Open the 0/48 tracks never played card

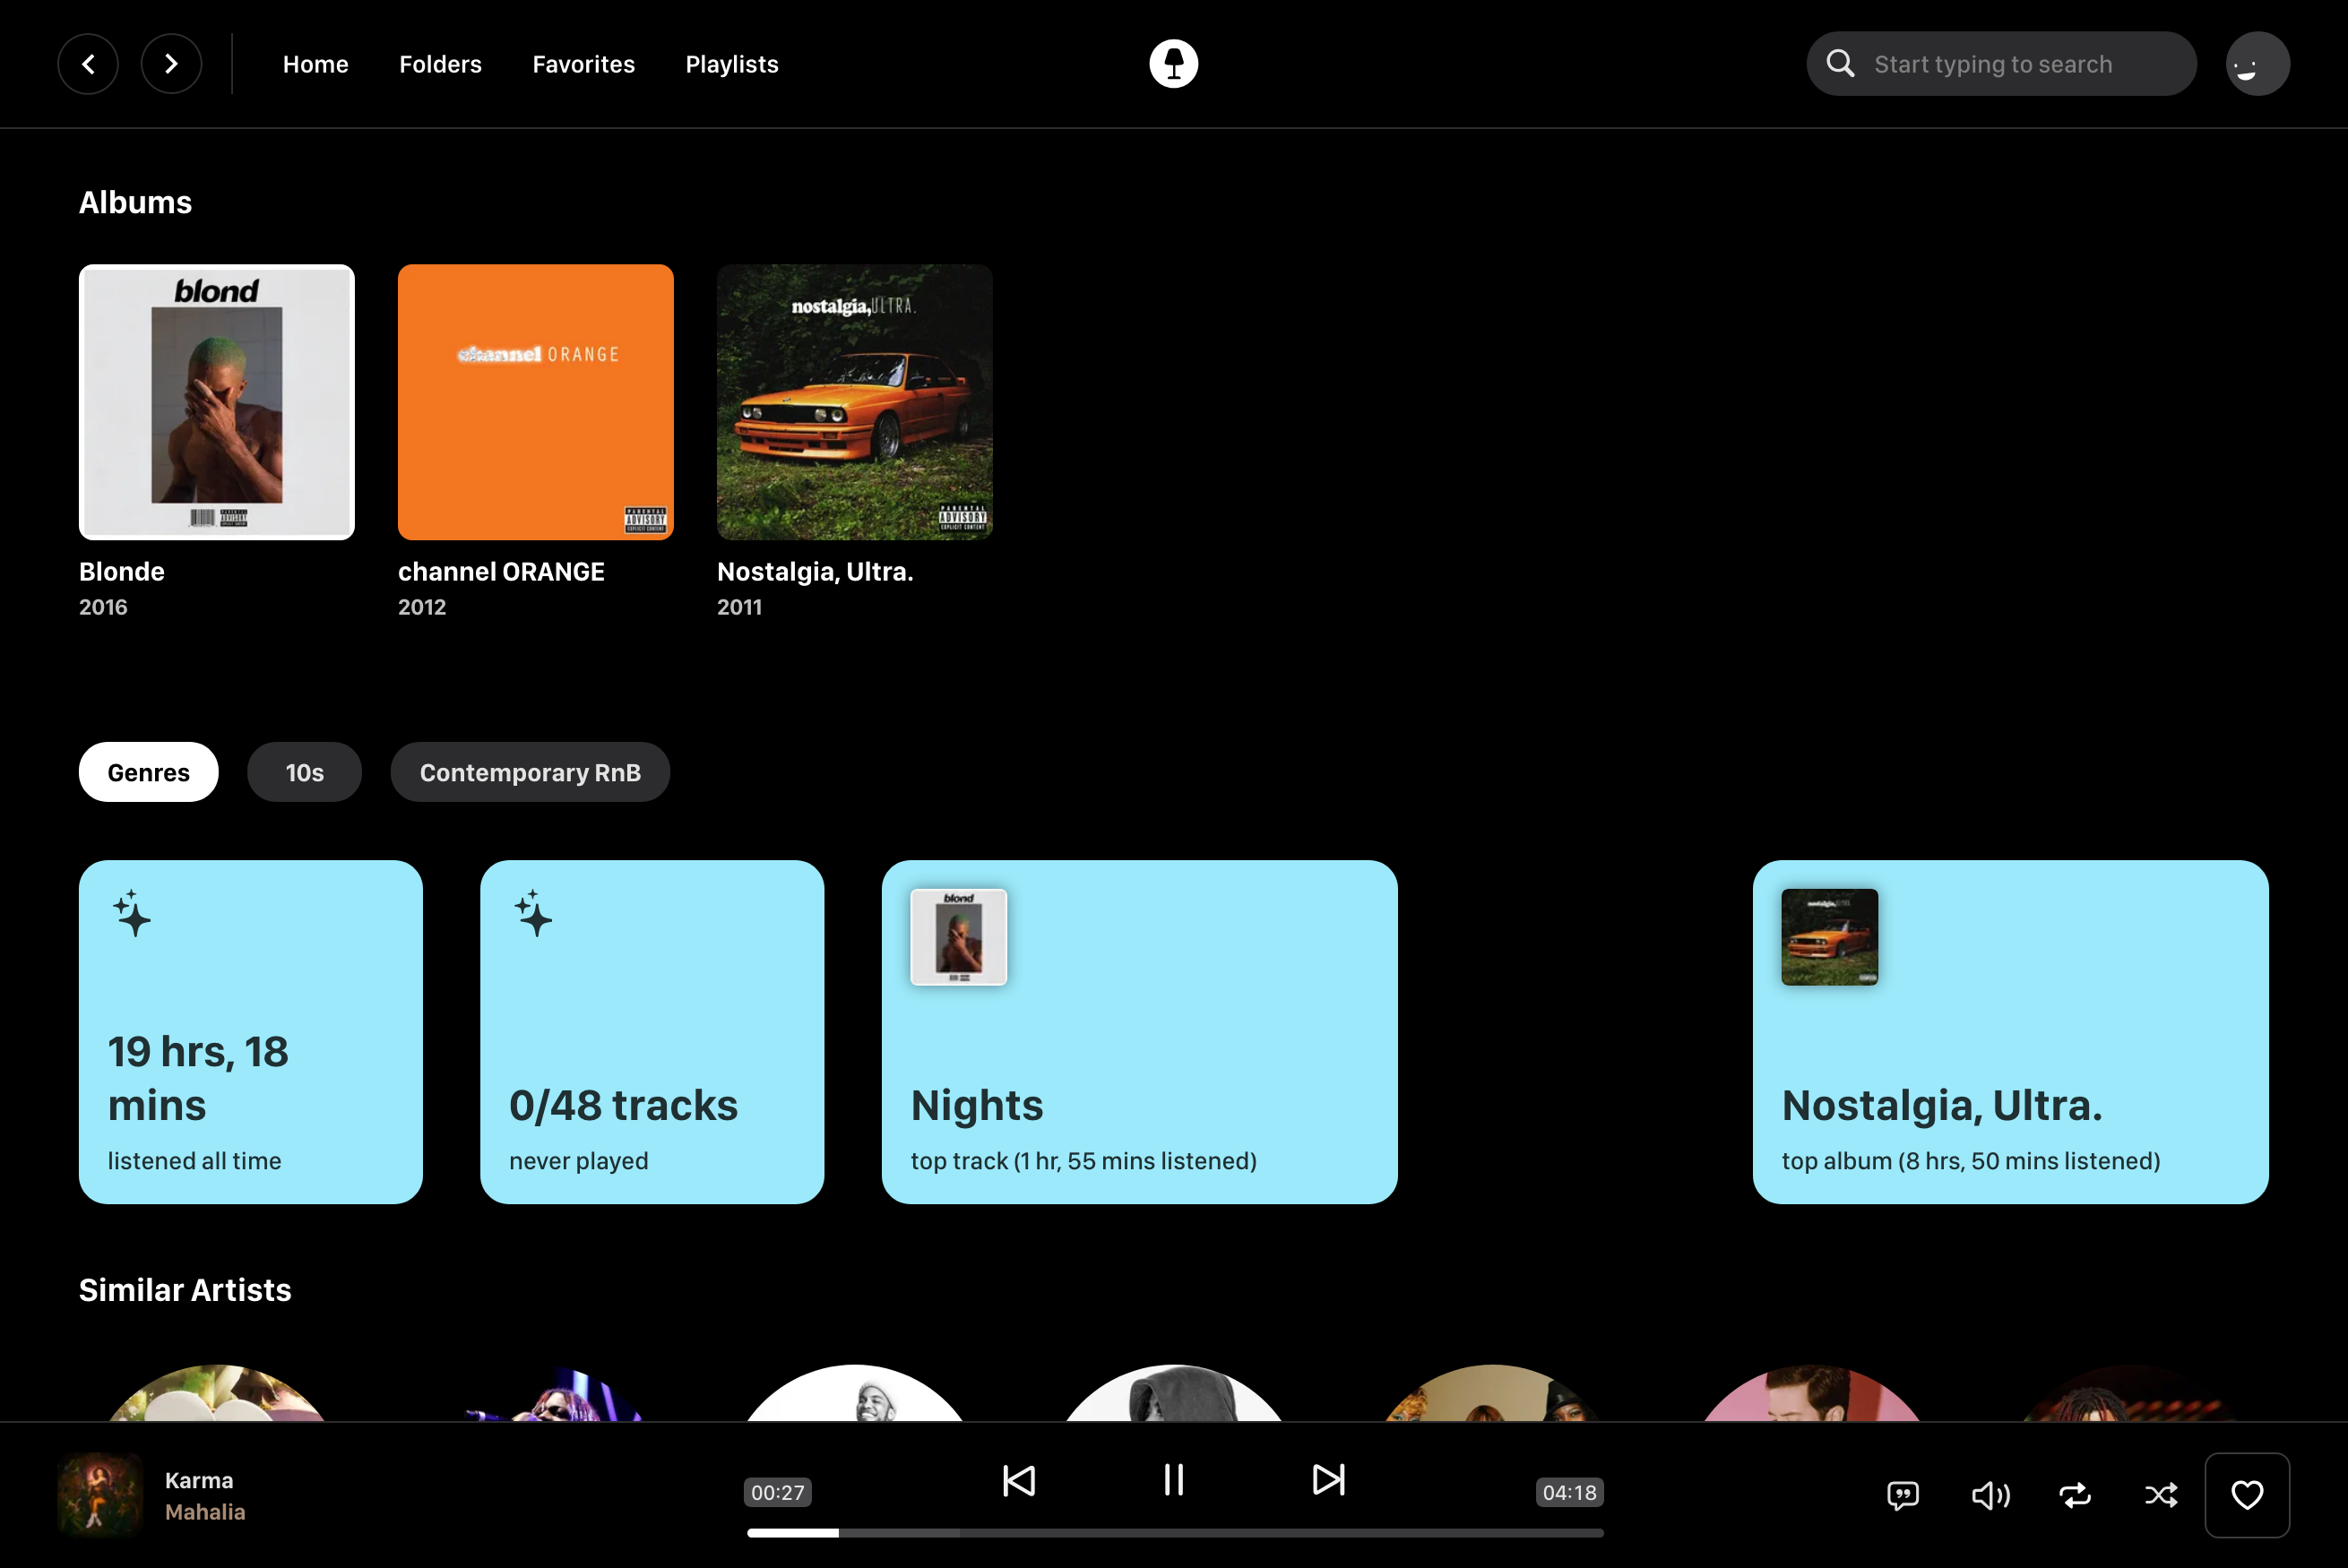click(x=652, y=1032)
